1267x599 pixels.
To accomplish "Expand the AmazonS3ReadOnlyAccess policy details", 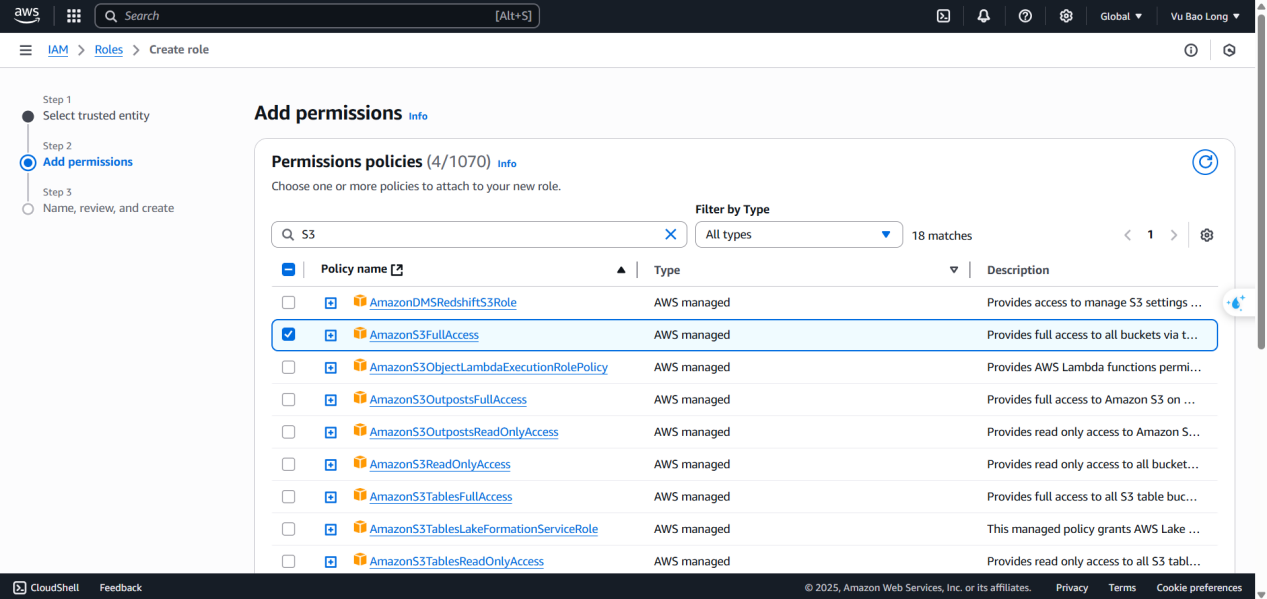I will 331,465.
